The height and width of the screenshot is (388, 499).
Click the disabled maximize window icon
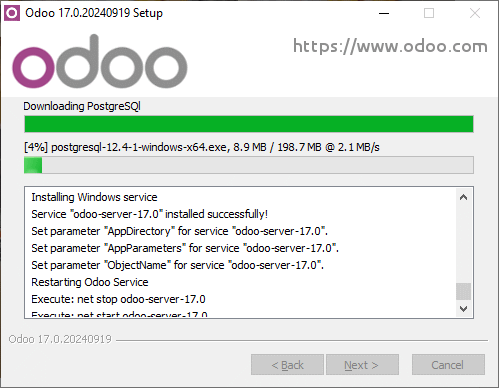click(x=429, y=13)
